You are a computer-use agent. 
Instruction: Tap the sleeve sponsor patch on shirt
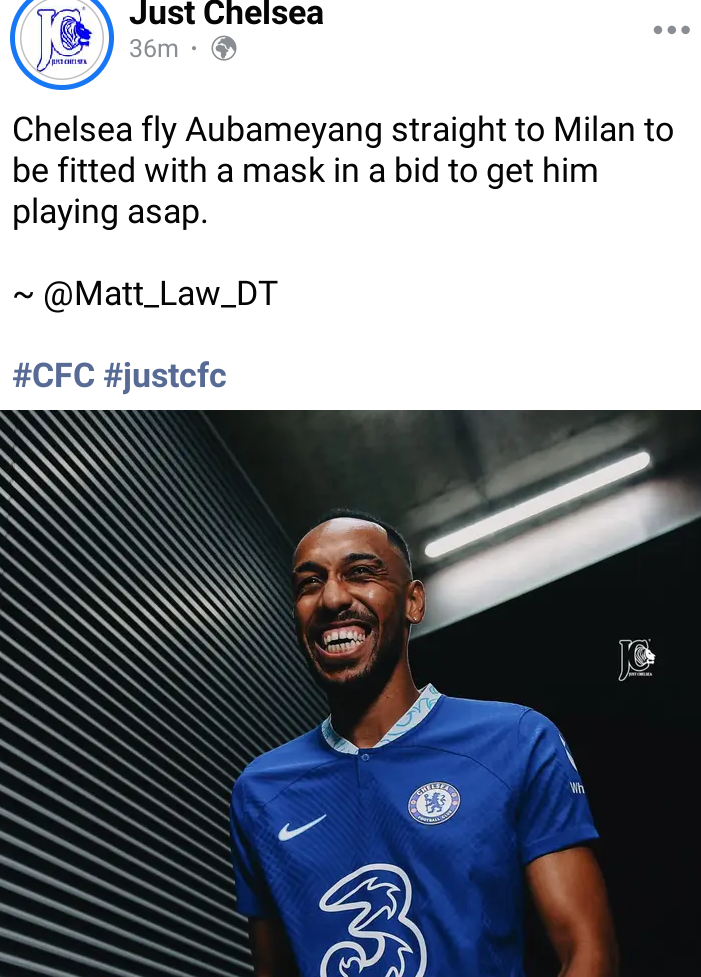572,770
